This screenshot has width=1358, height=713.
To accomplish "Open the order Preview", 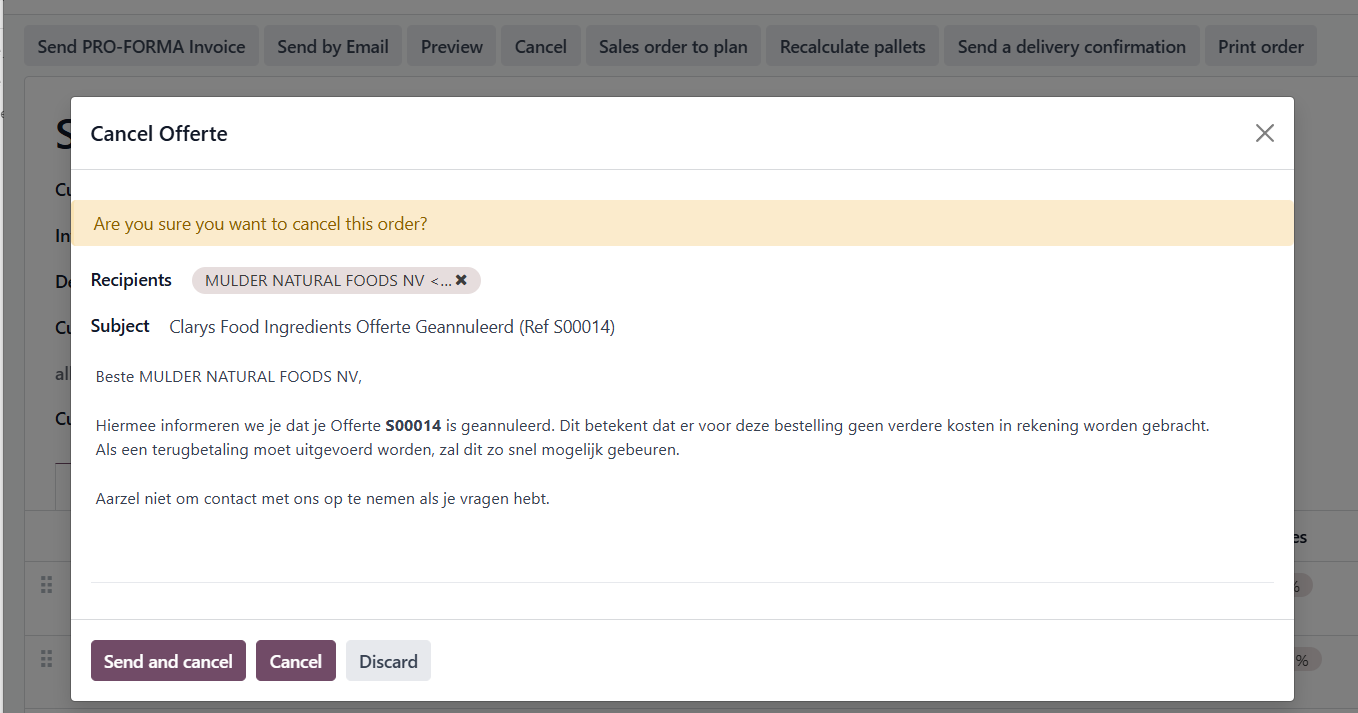I will pyautogui.click(x=451, y=47).
